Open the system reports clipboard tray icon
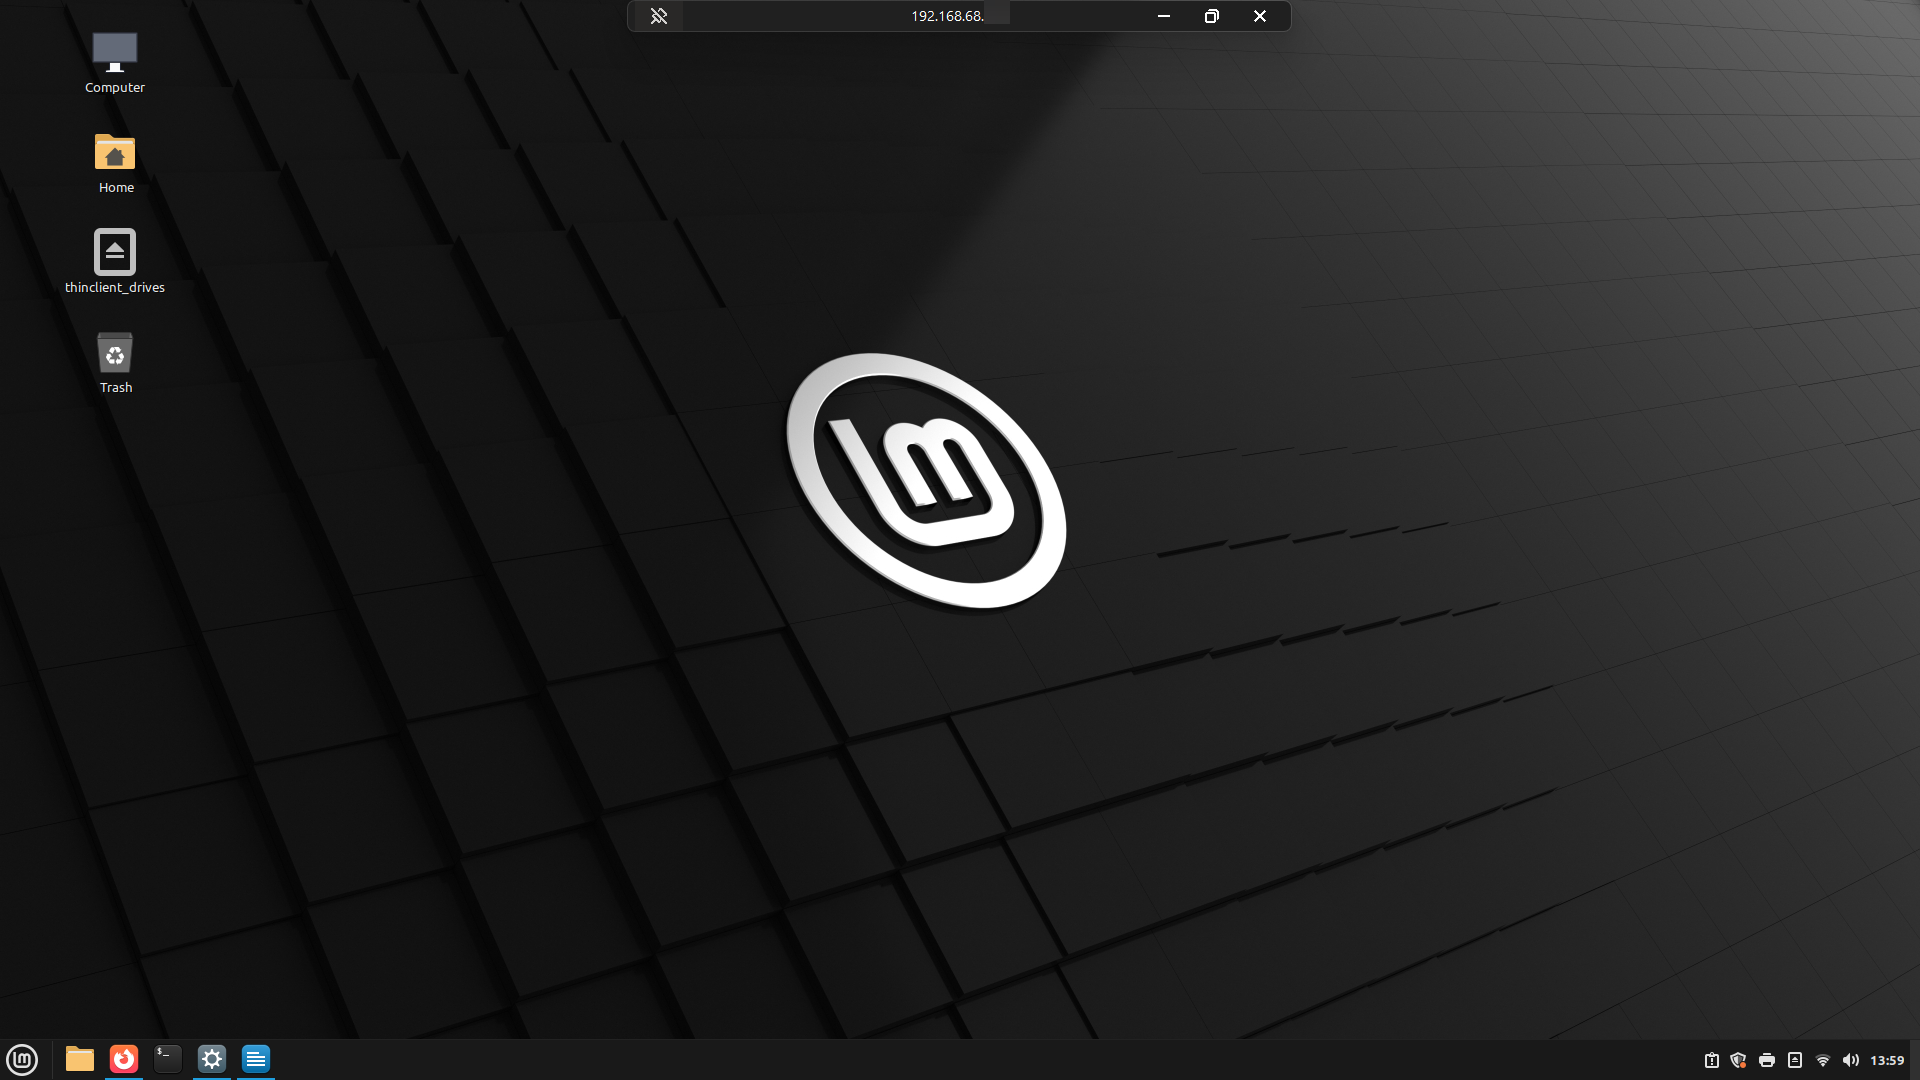Image resolution: width=1920 pixels, height=1080 pixels. click(x=1712, y=1060)
